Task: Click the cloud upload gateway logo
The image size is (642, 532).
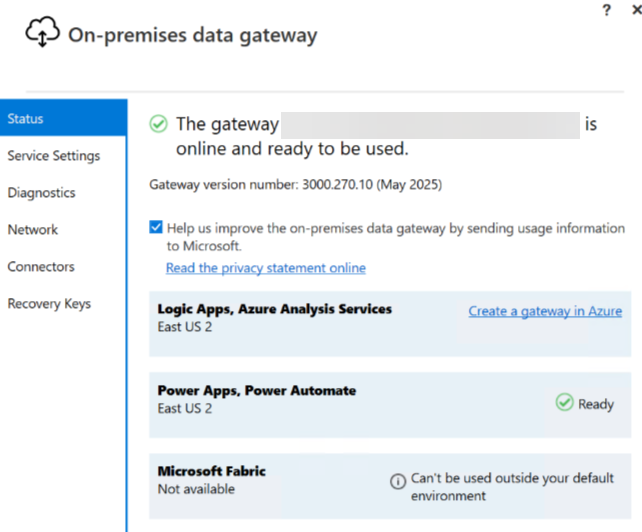Action: (43, 32)
